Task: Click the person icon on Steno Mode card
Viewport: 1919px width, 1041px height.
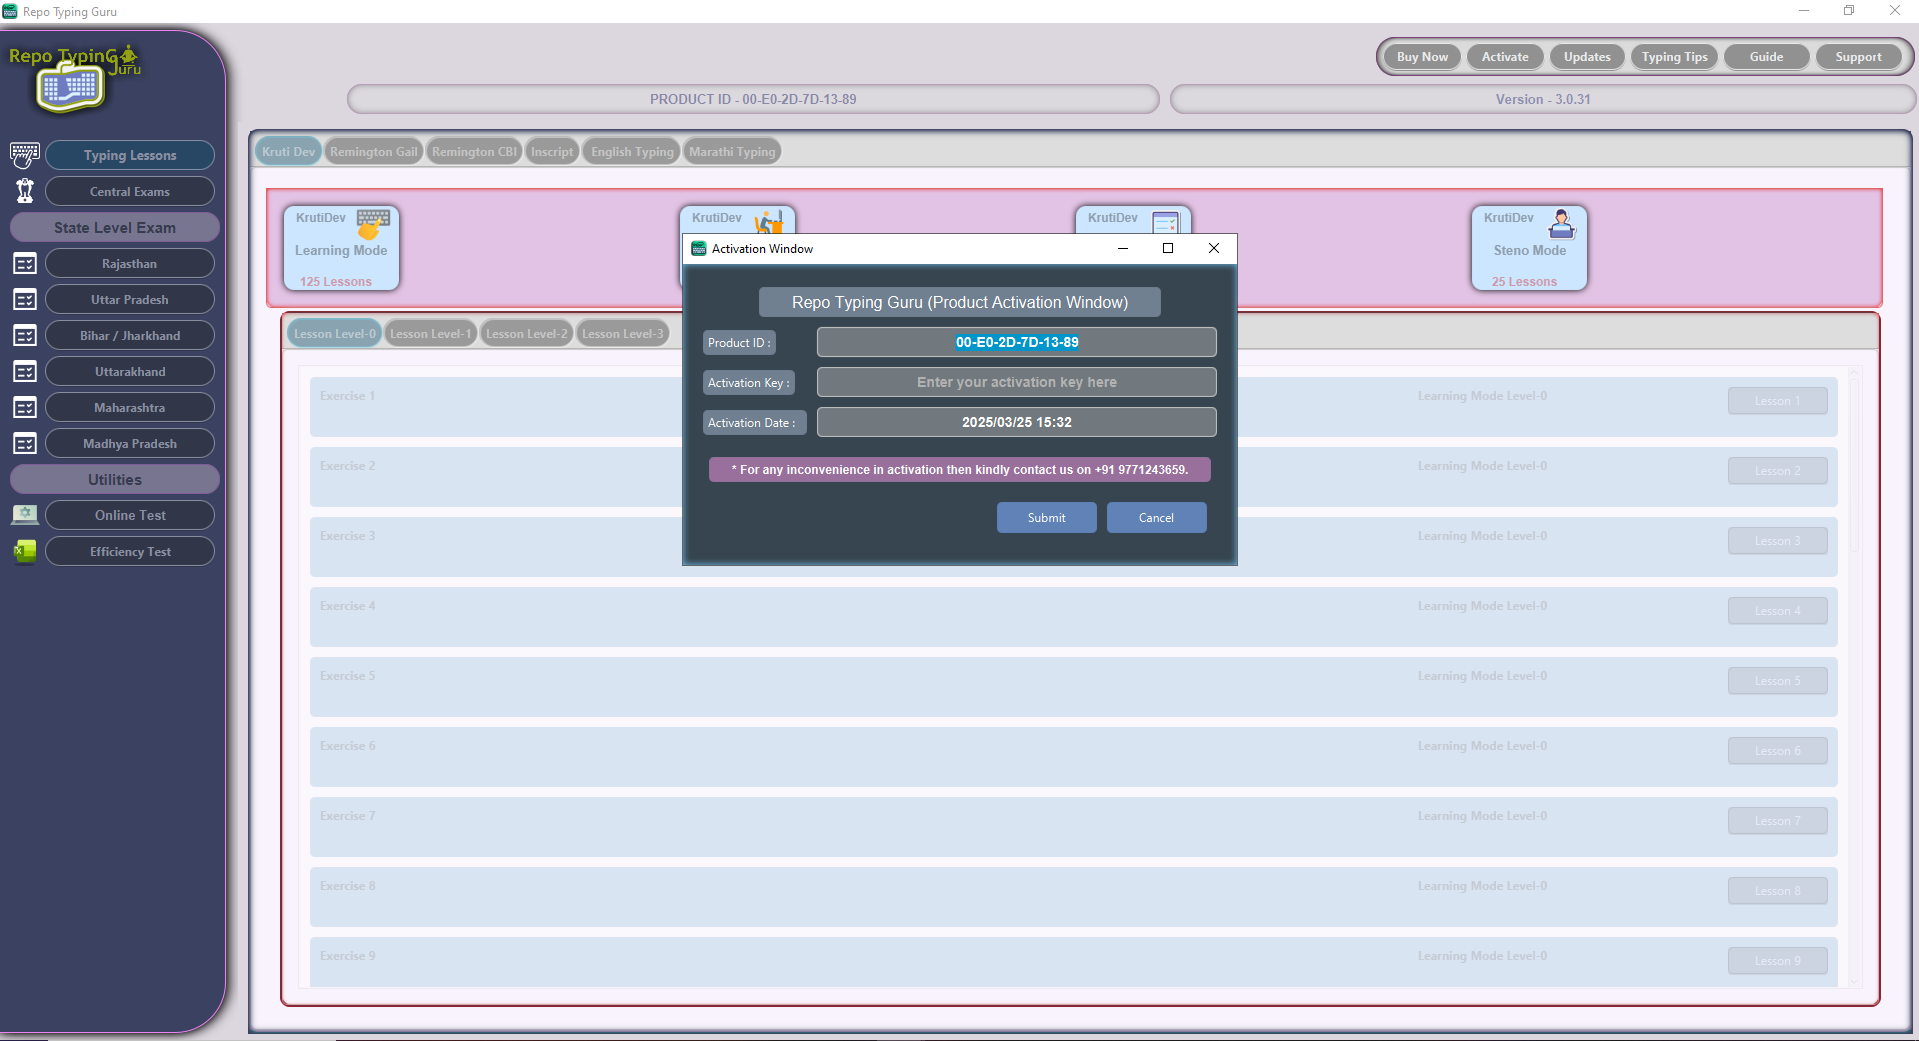Action: tap(1562, 223)
